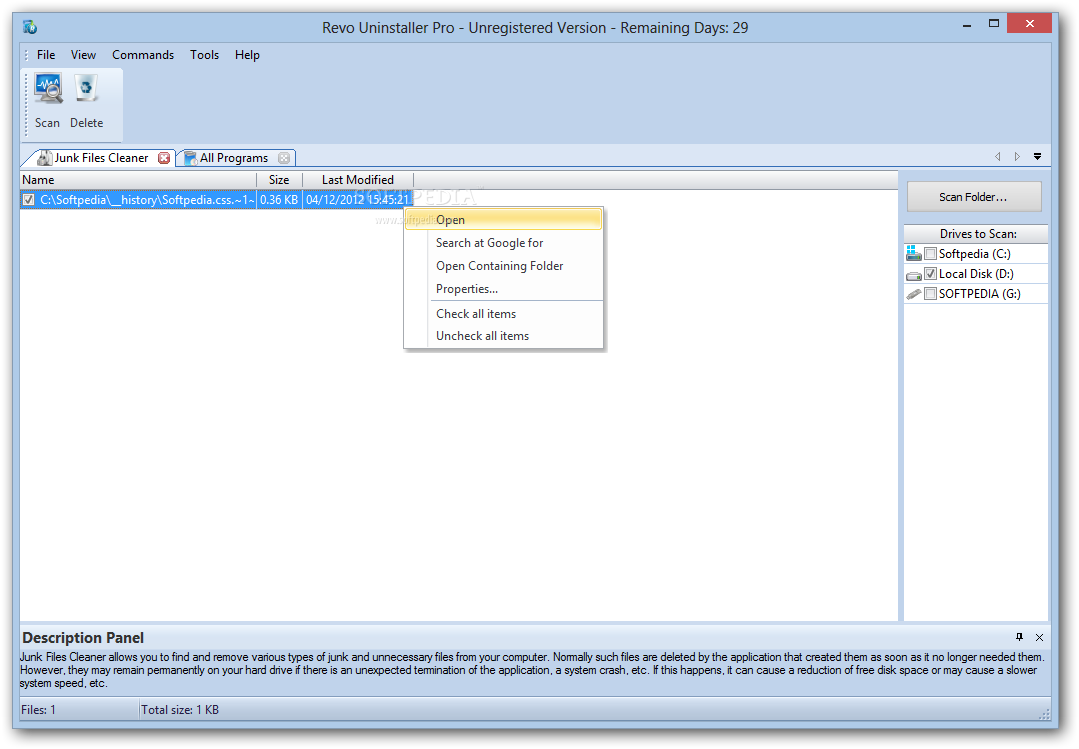Select Search at Google for
This screenshot has width=1079, height=749.
pyautogui.click(x=503, y=243)
